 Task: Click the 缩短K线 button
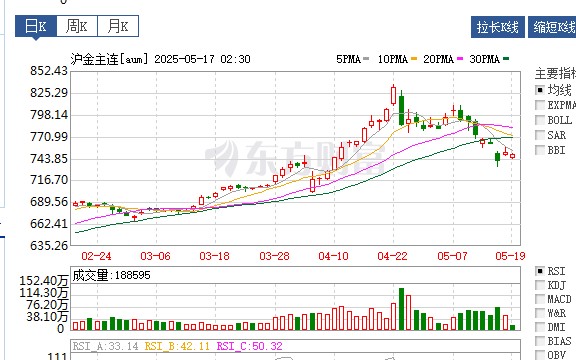552,27
